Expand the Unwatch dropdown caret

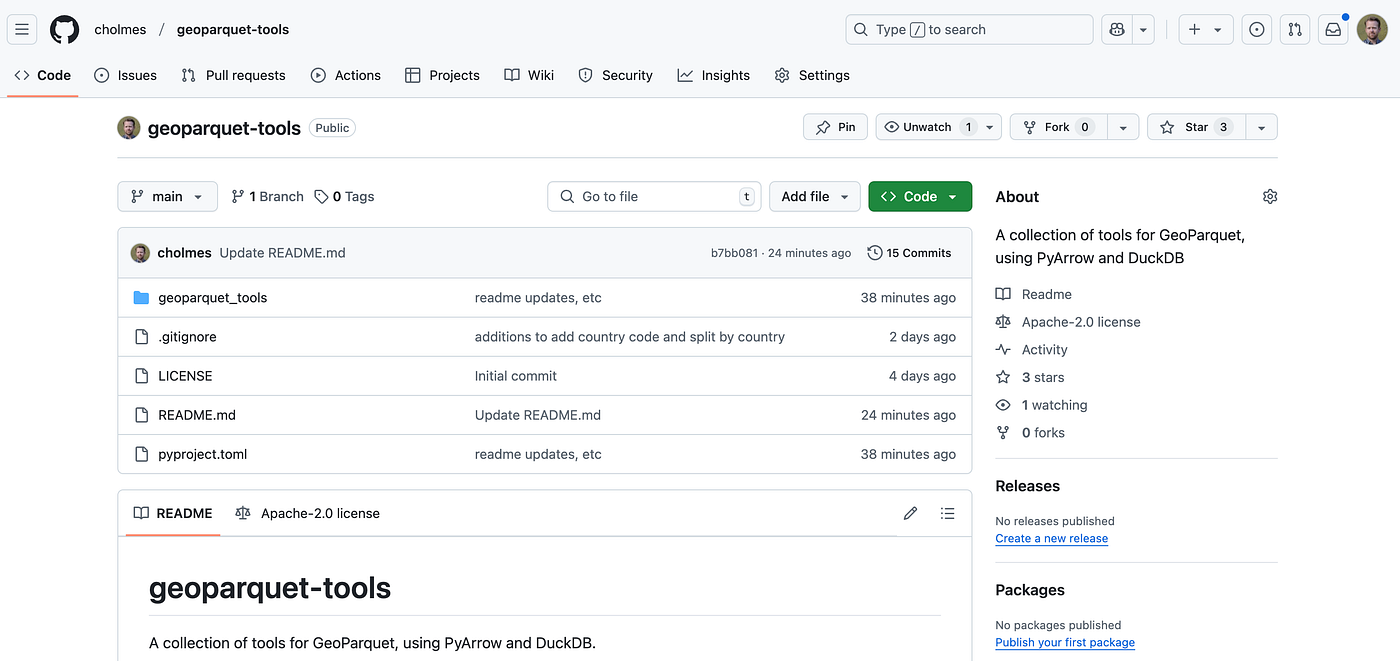click(990, 127)
